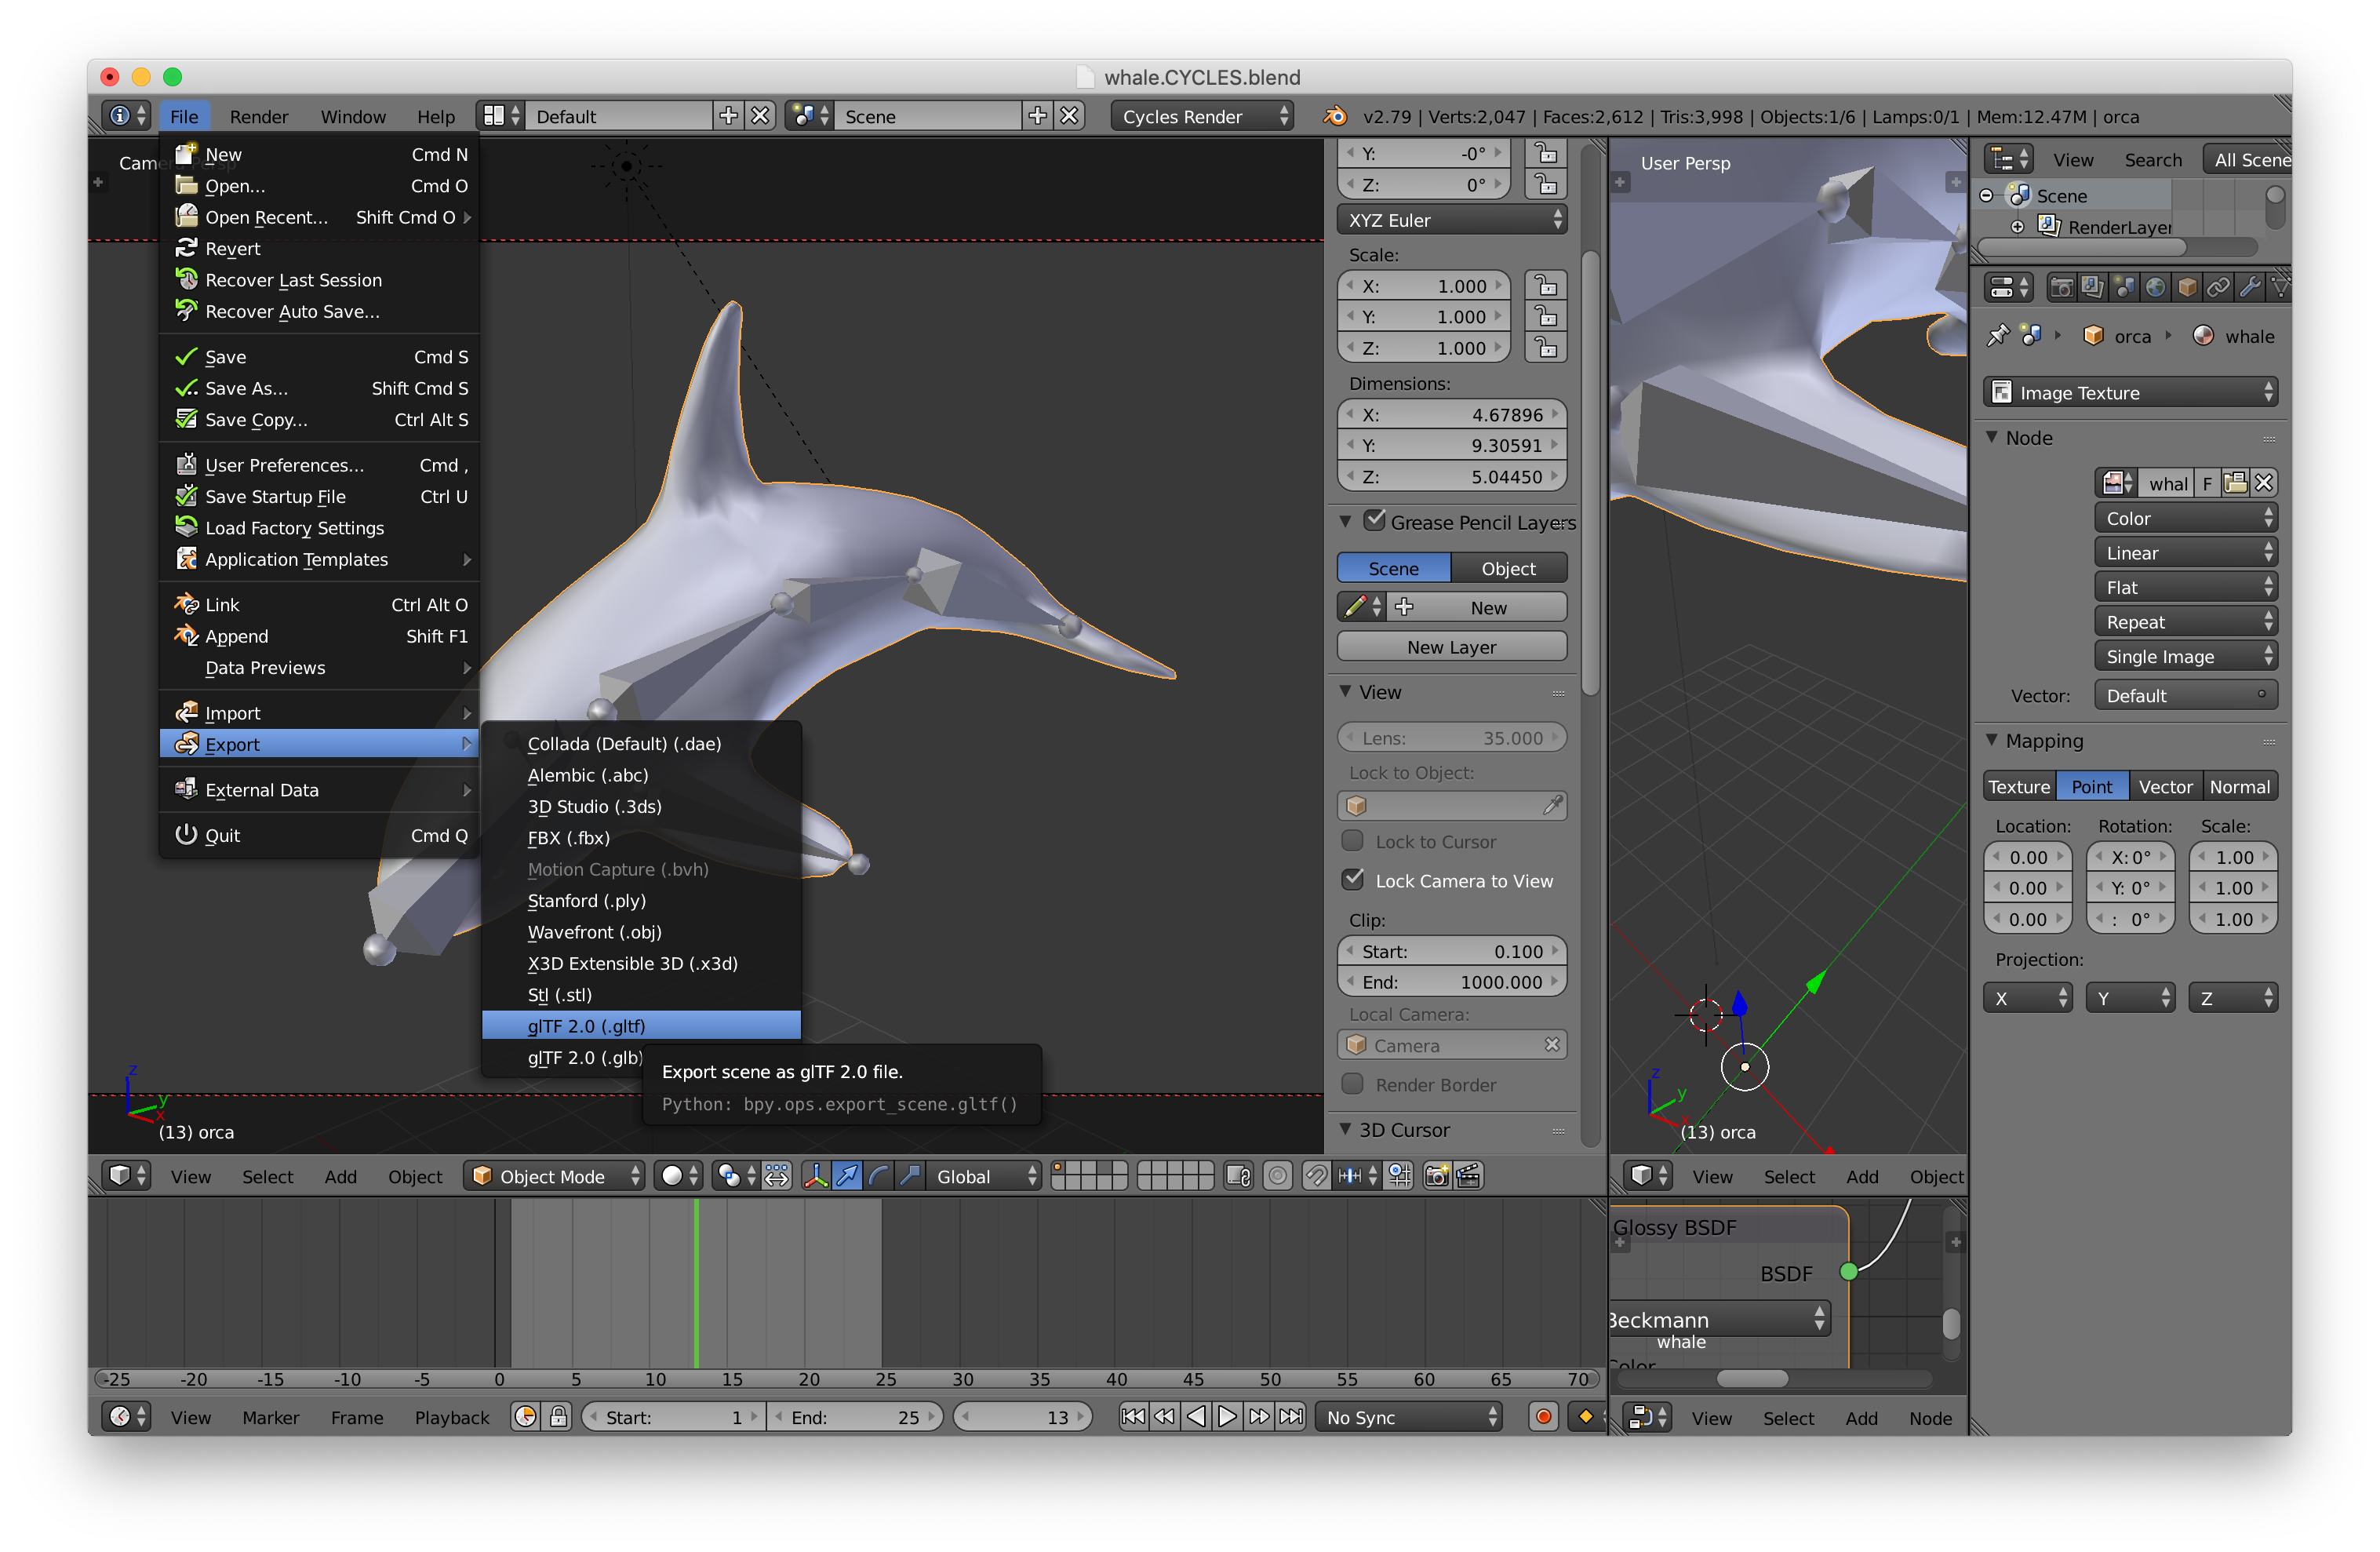Open the Modifiers wrench properties tab
Screen dimensions: 2380x1552
click(2249, 288)
